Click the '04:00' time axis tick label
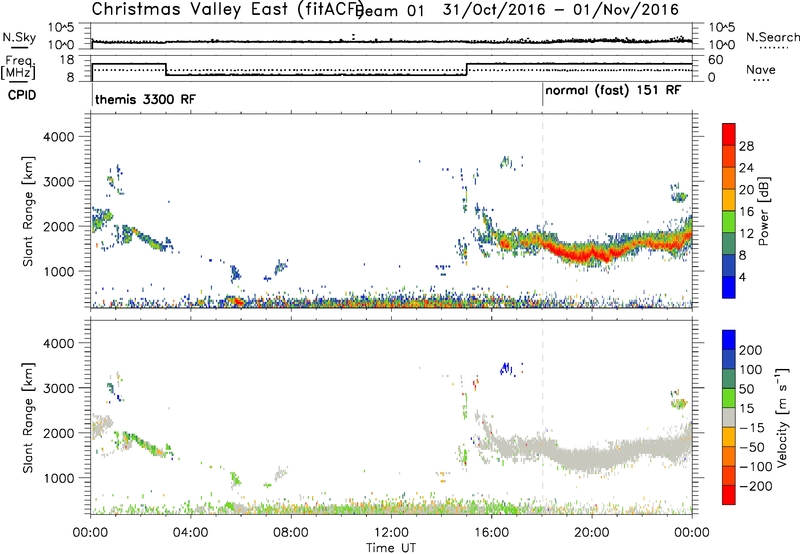The image size is (800, 554). (191, 533)
